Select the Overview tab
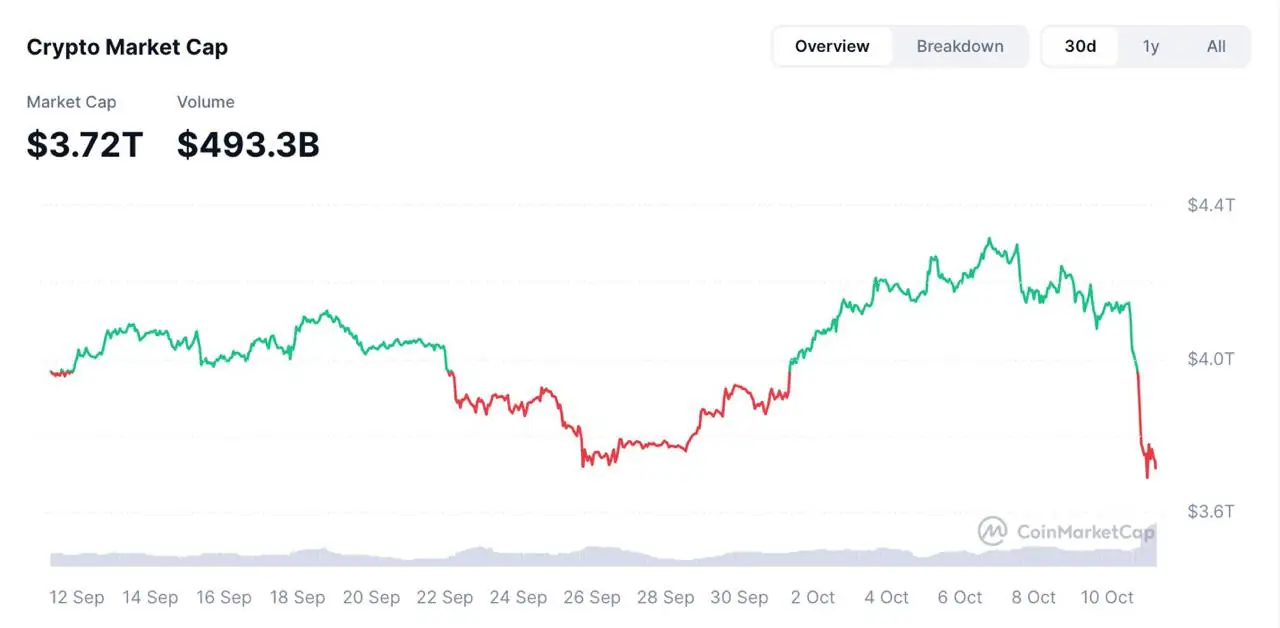Image resolution: width=1280 pixels, height=628 pixels. point(832,46)
